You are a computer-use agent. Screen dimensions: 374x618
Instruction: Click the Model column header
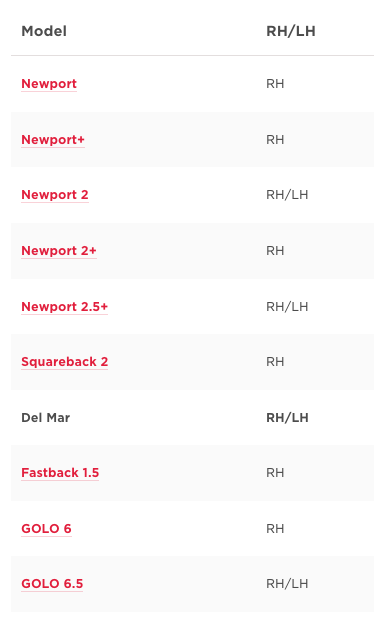pos(44,31)
